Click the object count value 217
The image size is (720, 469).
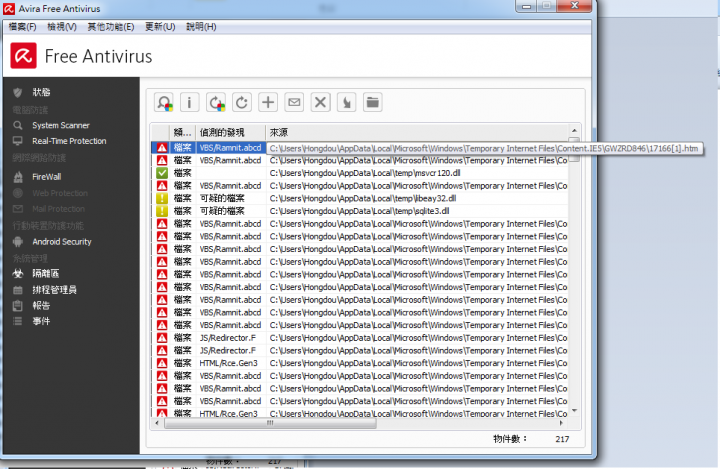click(562, 439)
